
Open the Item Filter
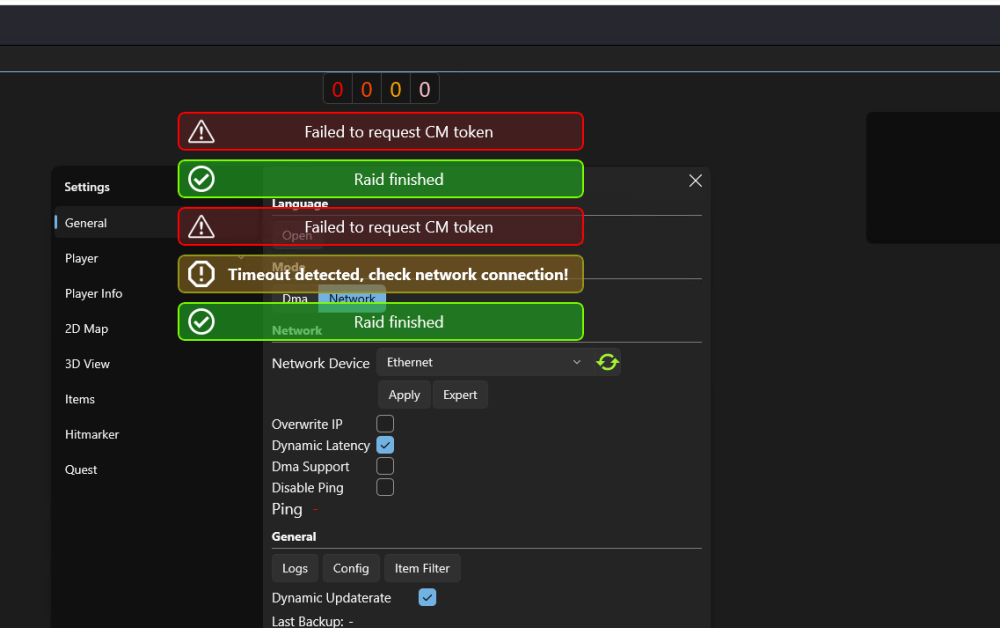point(422,568)
